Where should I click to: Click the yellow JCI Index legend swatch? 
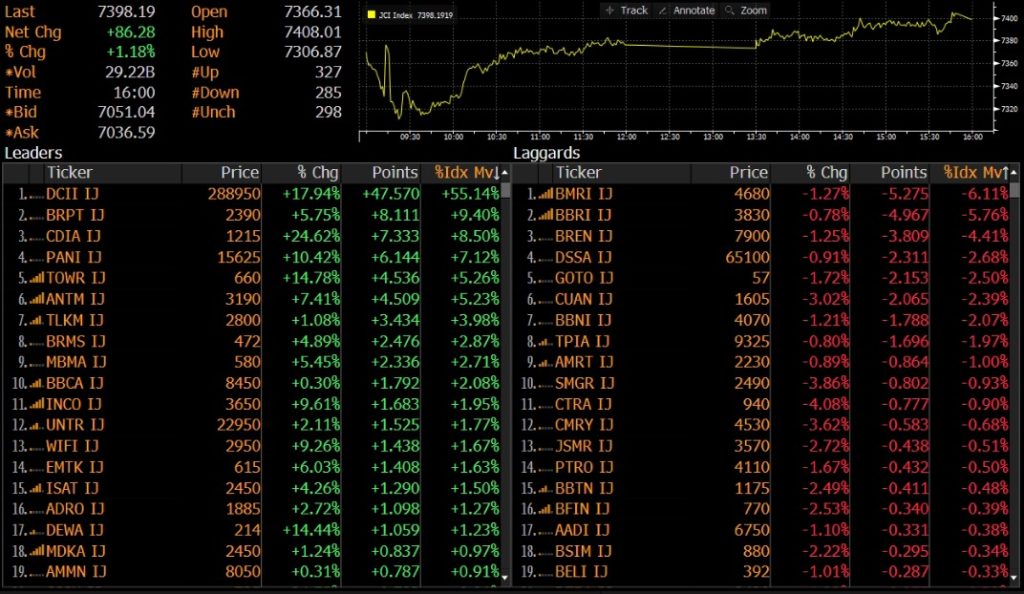tap(372, 14)
